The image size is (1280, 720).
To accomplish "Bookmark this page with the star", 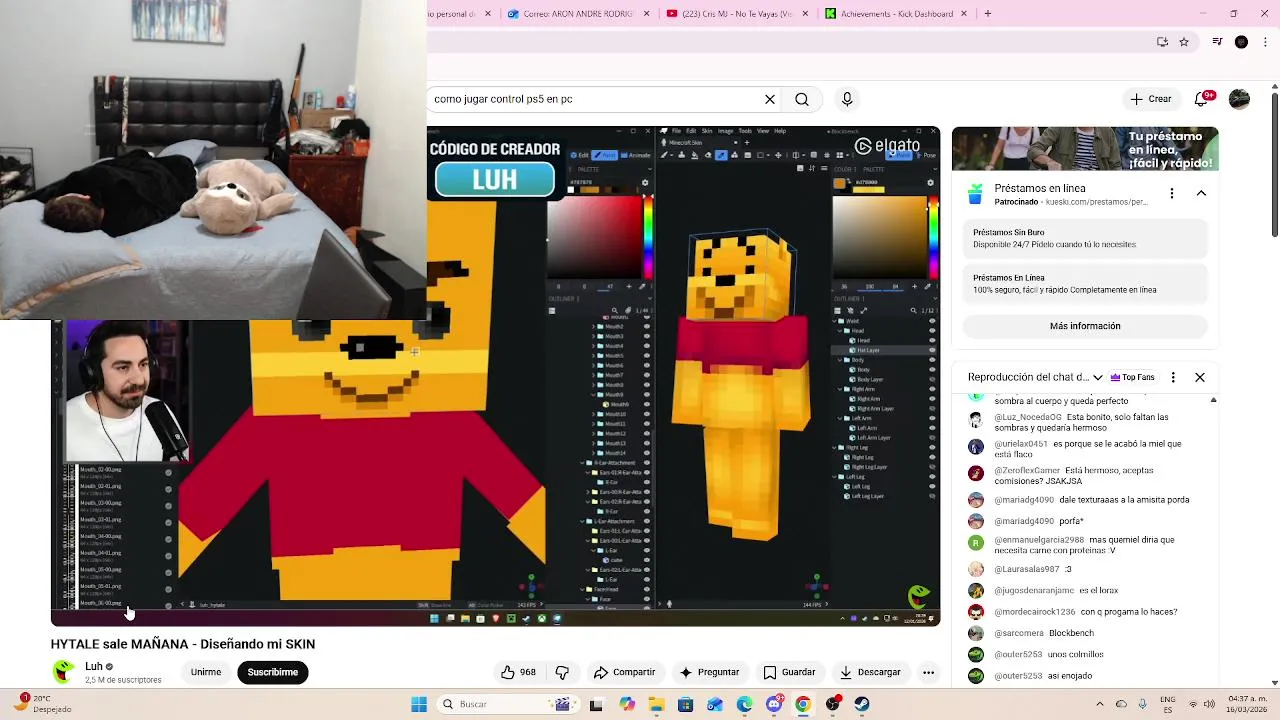I will pyautogui.click(x=1184, y=42).
